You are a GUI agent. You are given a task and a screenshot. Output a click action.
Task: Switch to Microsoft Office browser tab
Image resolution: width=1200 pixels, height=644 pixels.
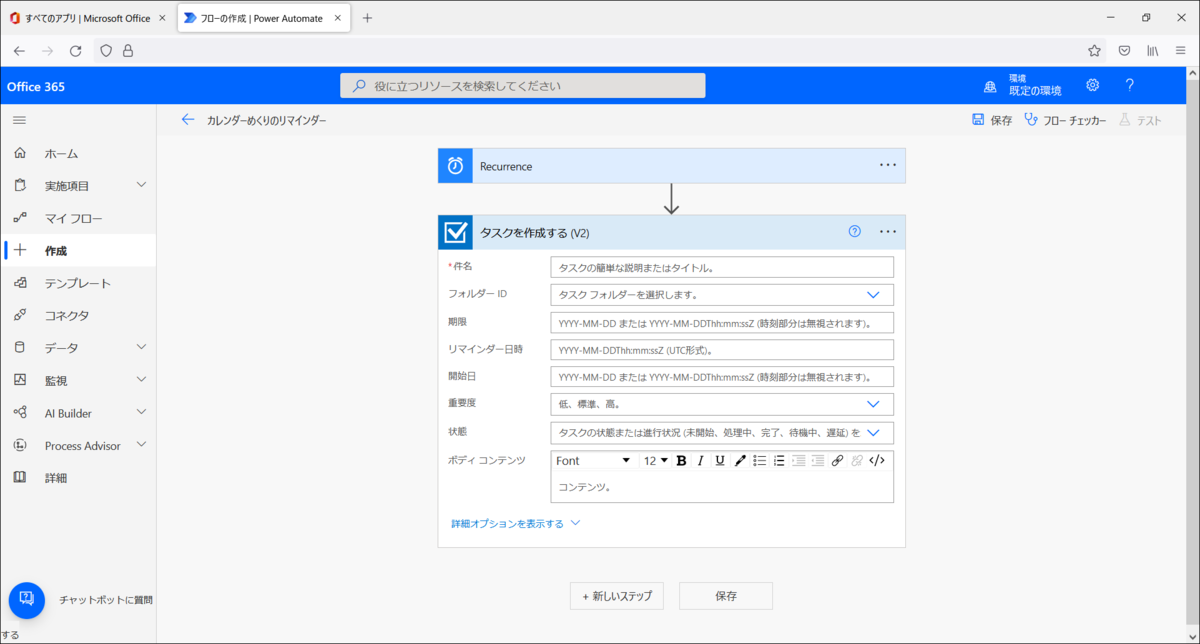point(88,18)
